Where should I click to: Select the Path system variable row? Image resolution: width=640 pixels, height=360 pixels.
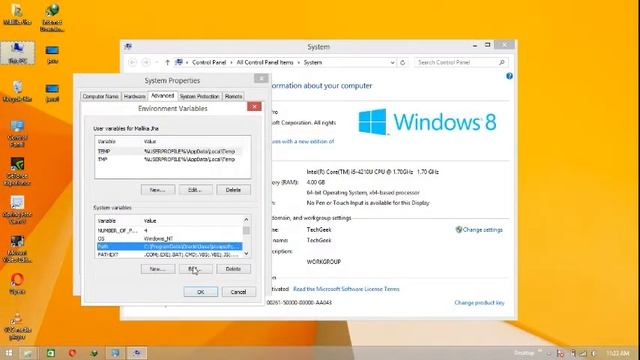(169, 247)
